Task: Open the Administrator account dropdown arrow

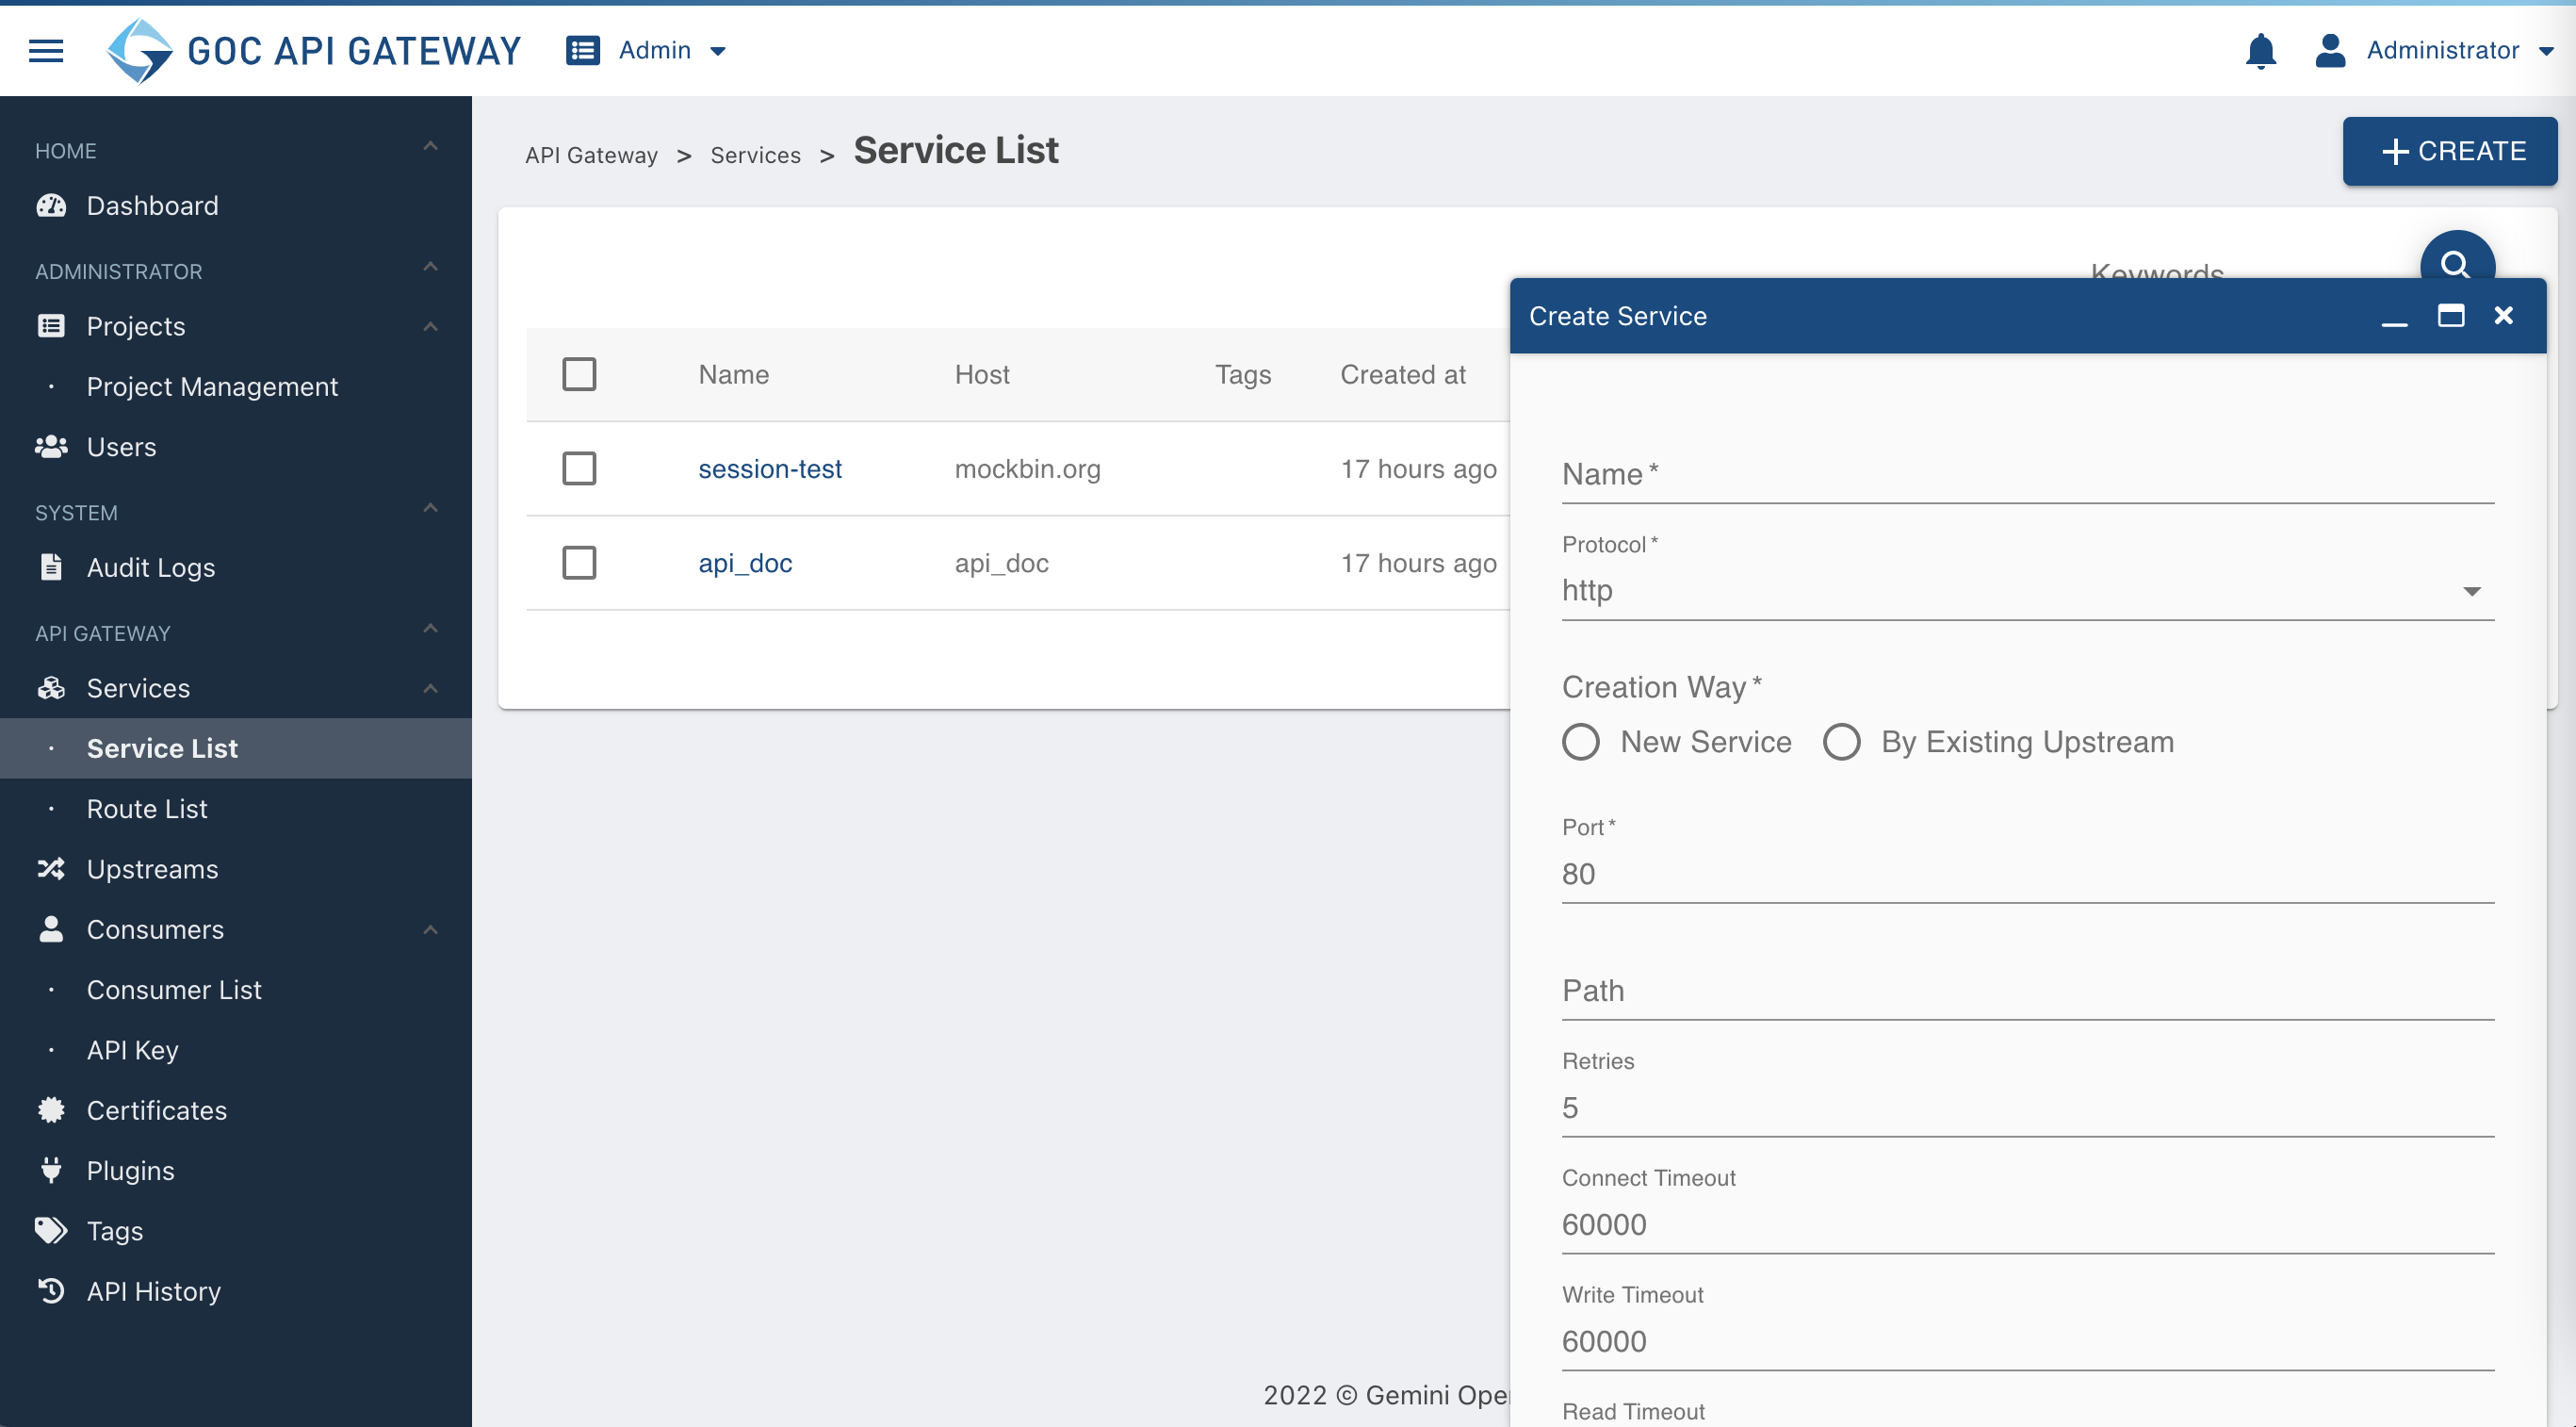Action: tap(2546, 51)
